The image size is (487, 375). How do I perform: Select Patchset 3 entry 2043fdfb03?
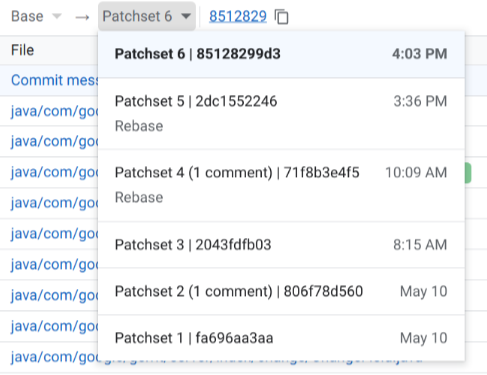(281, 245)
